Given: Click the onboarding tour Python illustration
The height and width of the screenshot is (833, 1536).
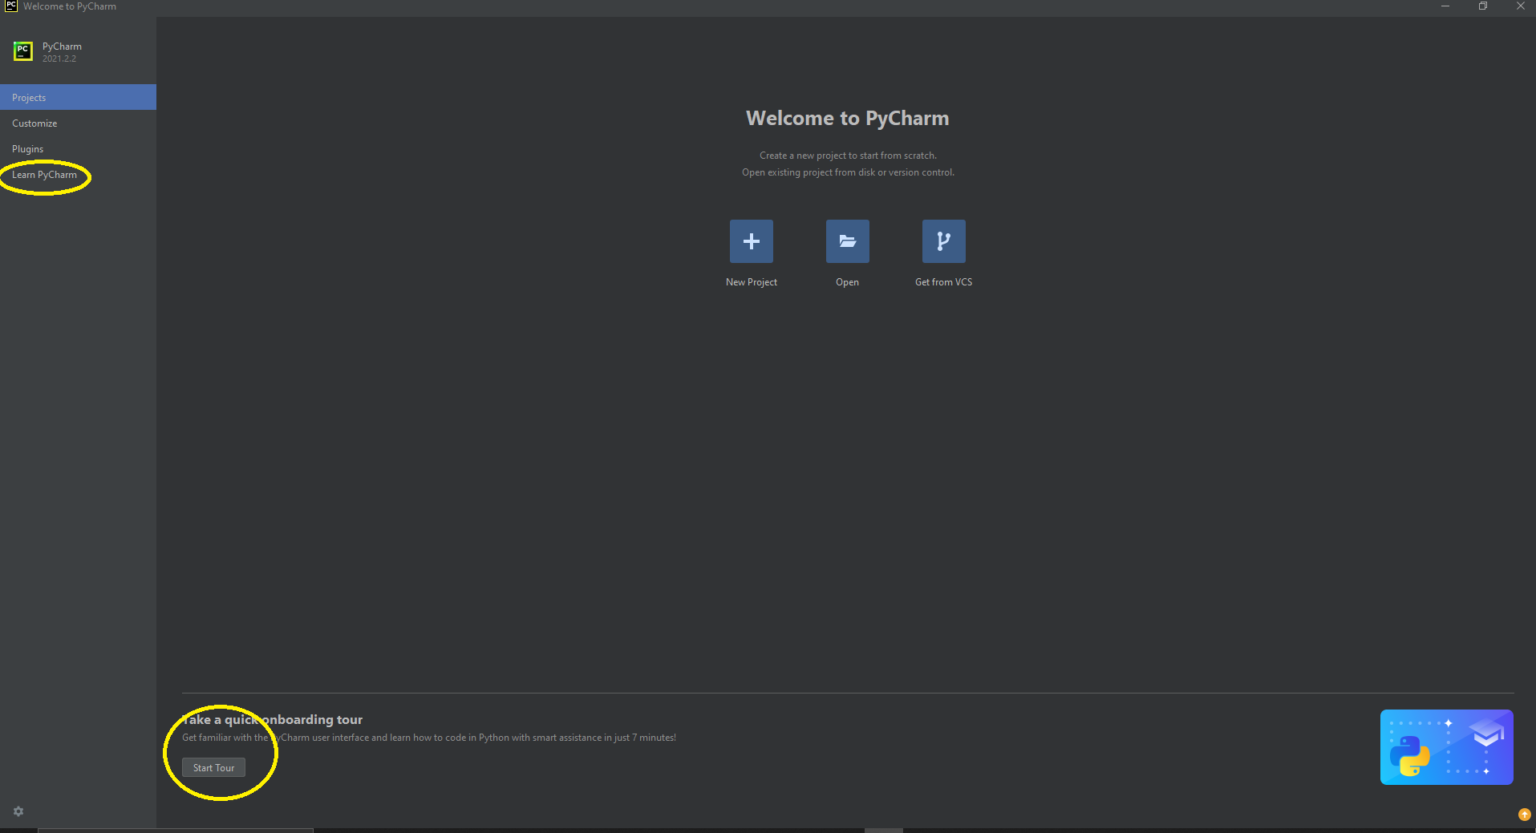Looking at the screenshot, I should [1446, 747].
